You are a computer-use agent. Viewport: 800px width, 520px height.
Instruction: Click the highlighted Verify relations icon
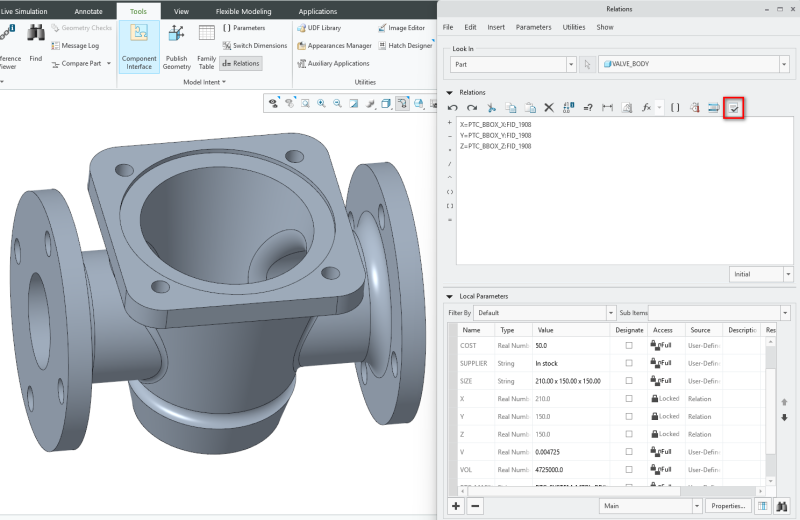coord(734,107)
